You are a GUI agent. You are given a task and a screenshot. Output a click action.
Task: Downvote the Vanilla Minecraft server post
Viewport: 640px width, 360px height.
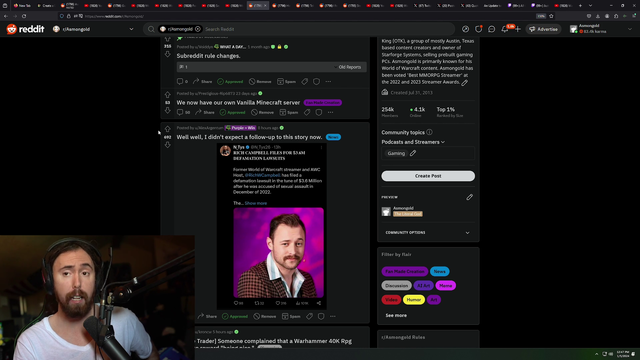click(167, 110)
